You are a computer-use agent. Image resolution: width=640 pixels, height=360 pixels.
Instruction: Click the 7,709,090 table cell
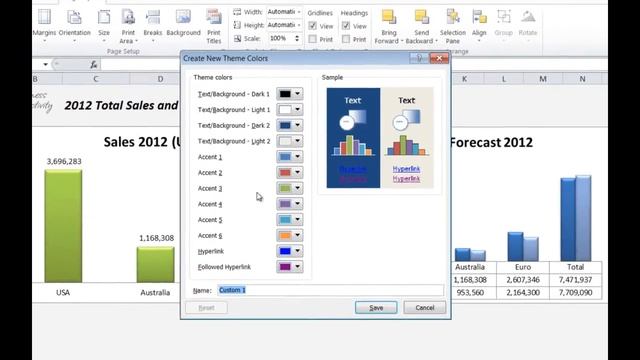pyautogui.click(x=576, y=293)
